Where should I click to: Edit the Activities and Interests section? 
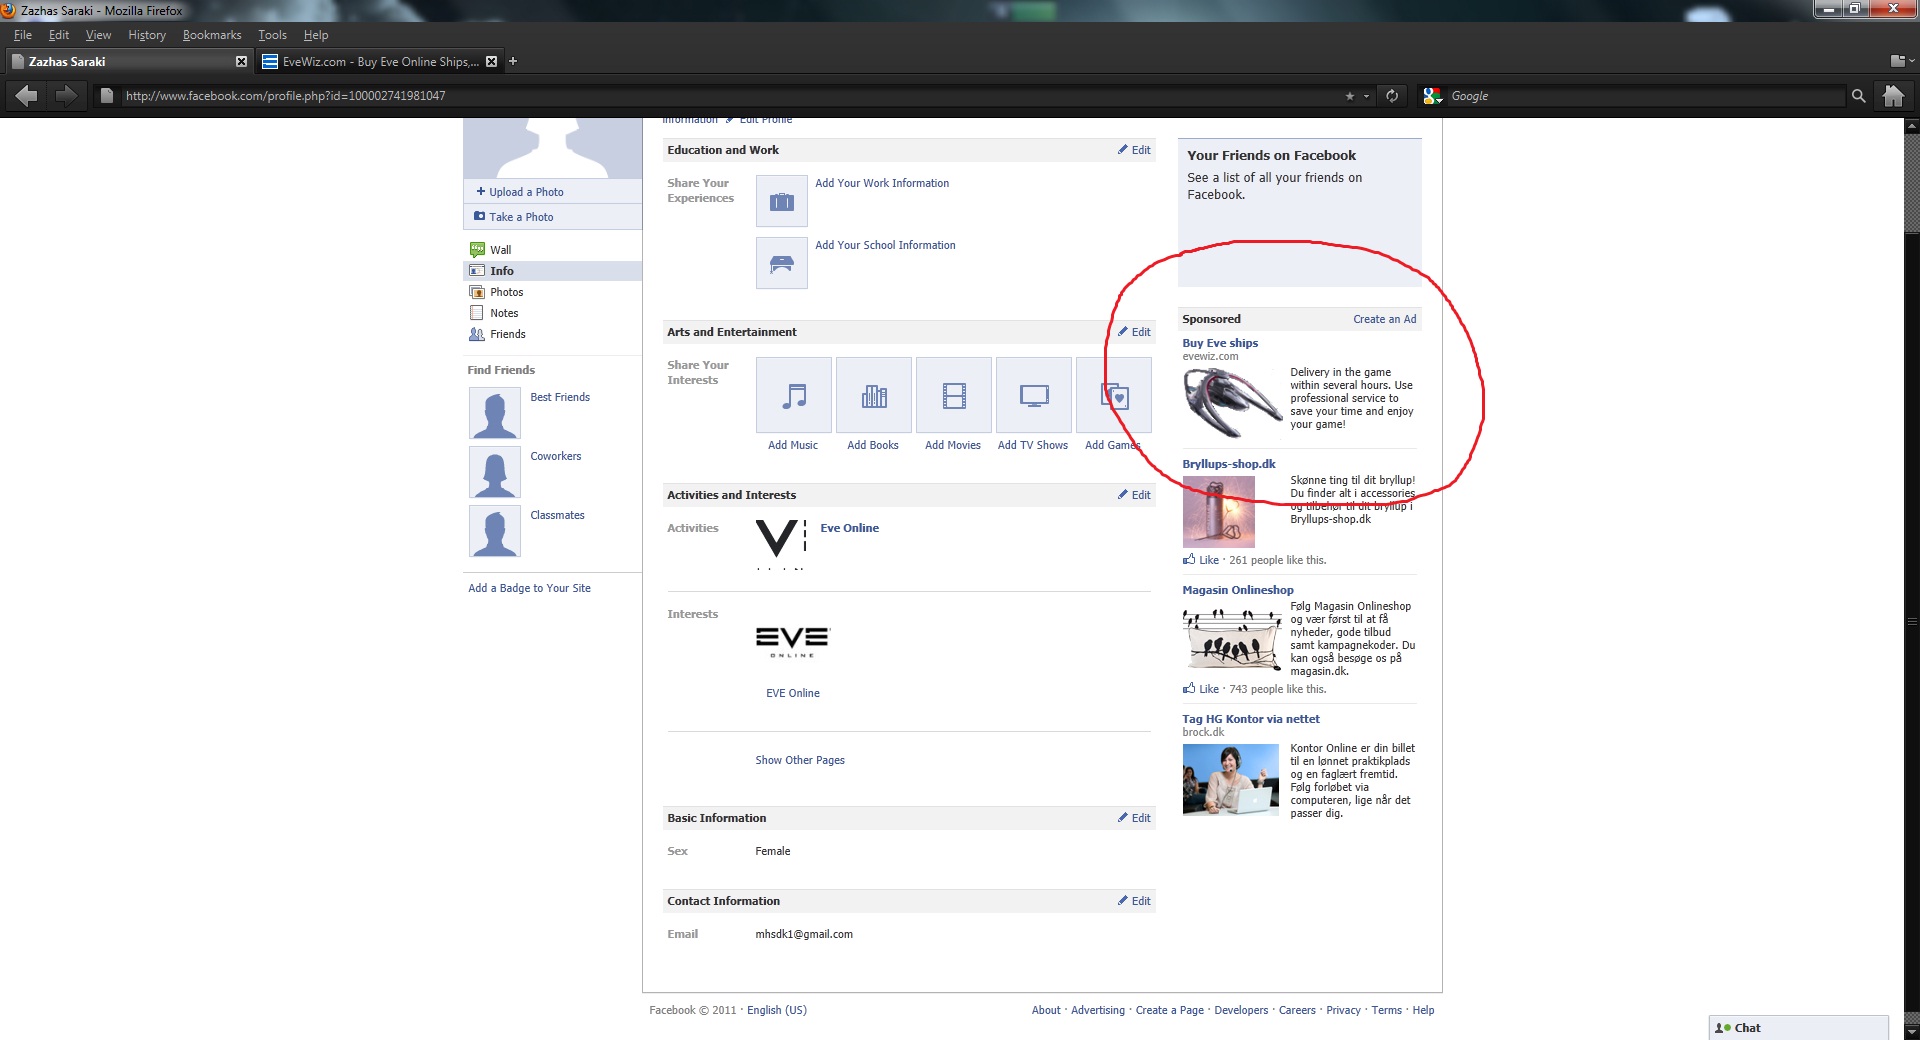click(x=1134, y=495)
